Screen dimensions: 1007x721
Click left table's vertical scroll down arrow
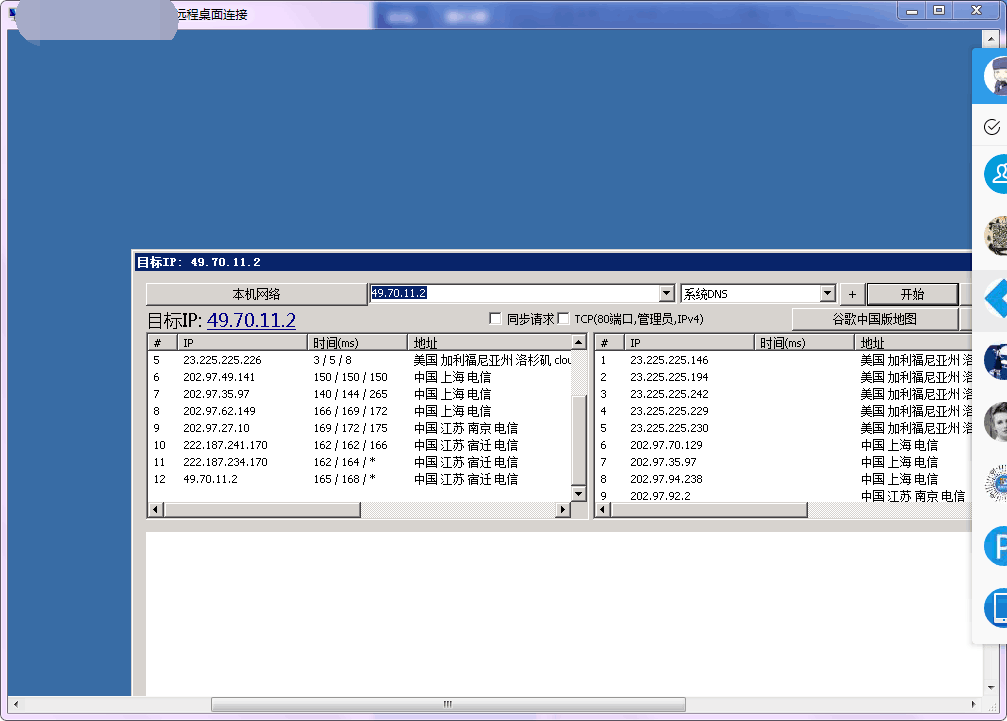tap(579, 494)
